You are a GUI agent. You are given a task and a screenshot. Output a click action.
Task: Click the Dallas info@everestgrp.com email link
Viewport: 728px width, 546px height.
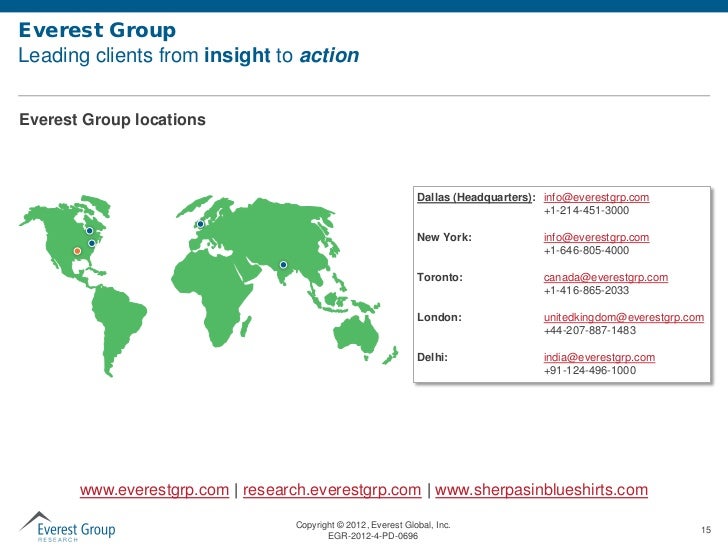pyautogui.click(x=596, y=197)
